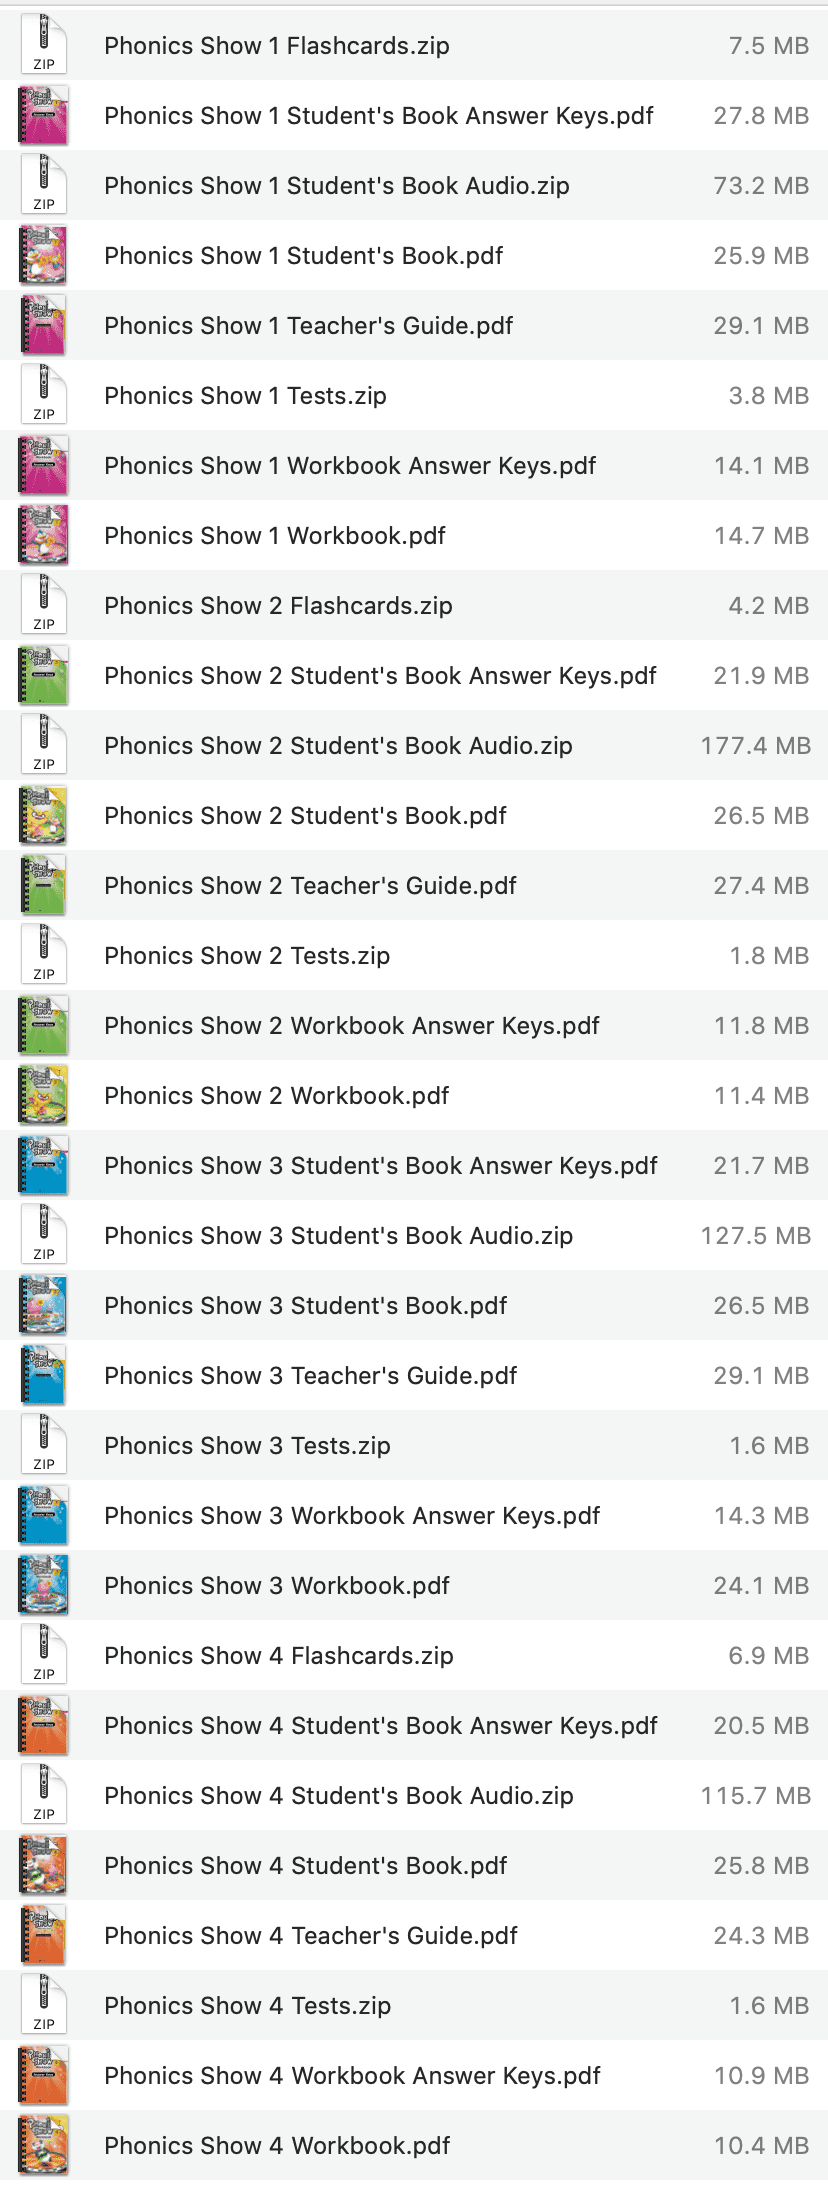Click the ZIP icon for Phonics Show 3 Tests

43,1444
